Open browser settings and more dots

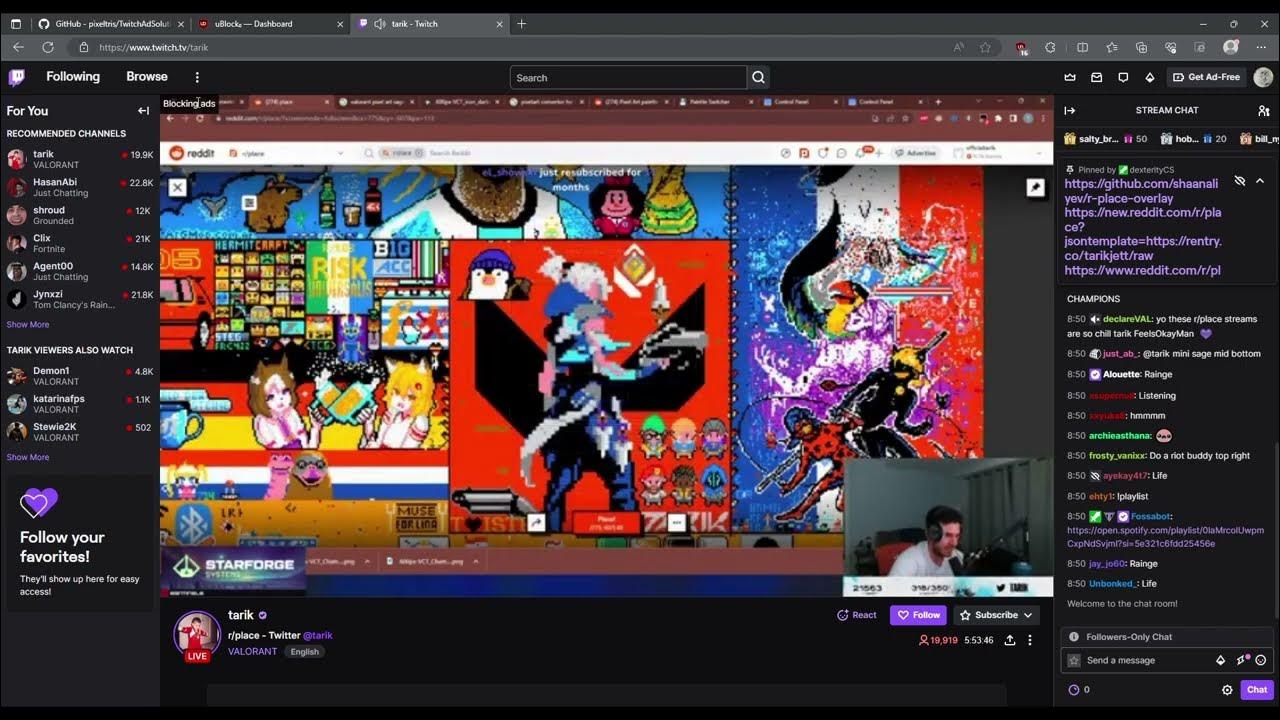pos(1260,47)
